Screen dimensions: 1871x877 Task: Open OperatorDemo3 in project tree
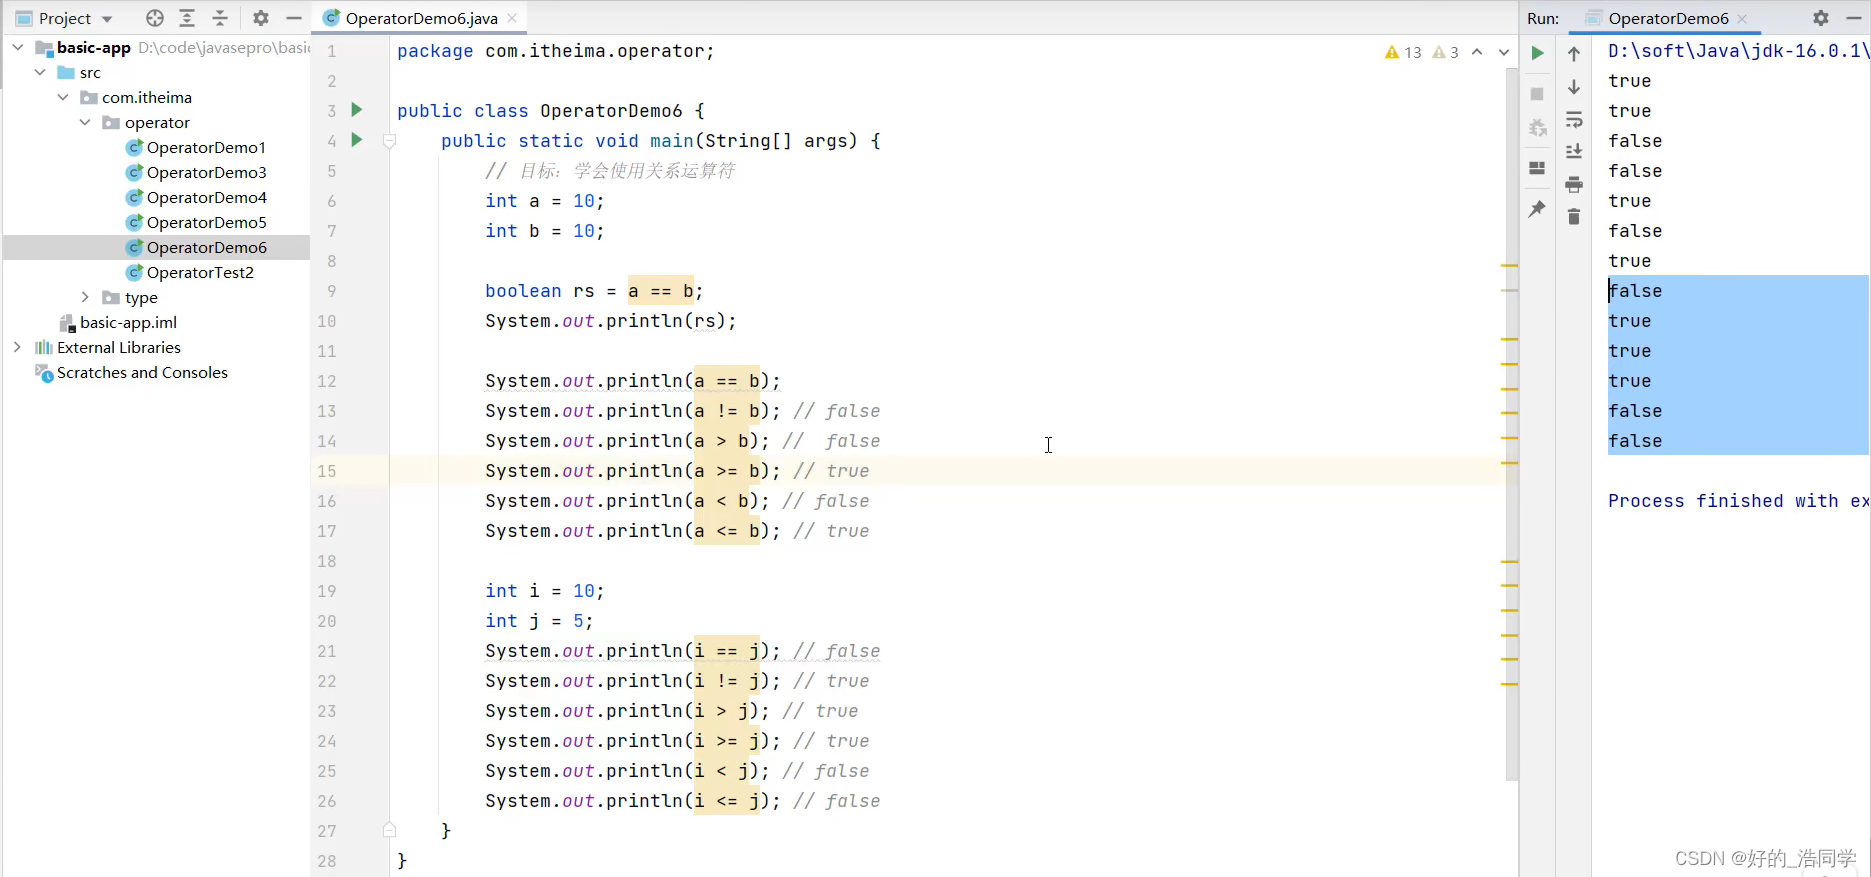(x=206, y=172)
